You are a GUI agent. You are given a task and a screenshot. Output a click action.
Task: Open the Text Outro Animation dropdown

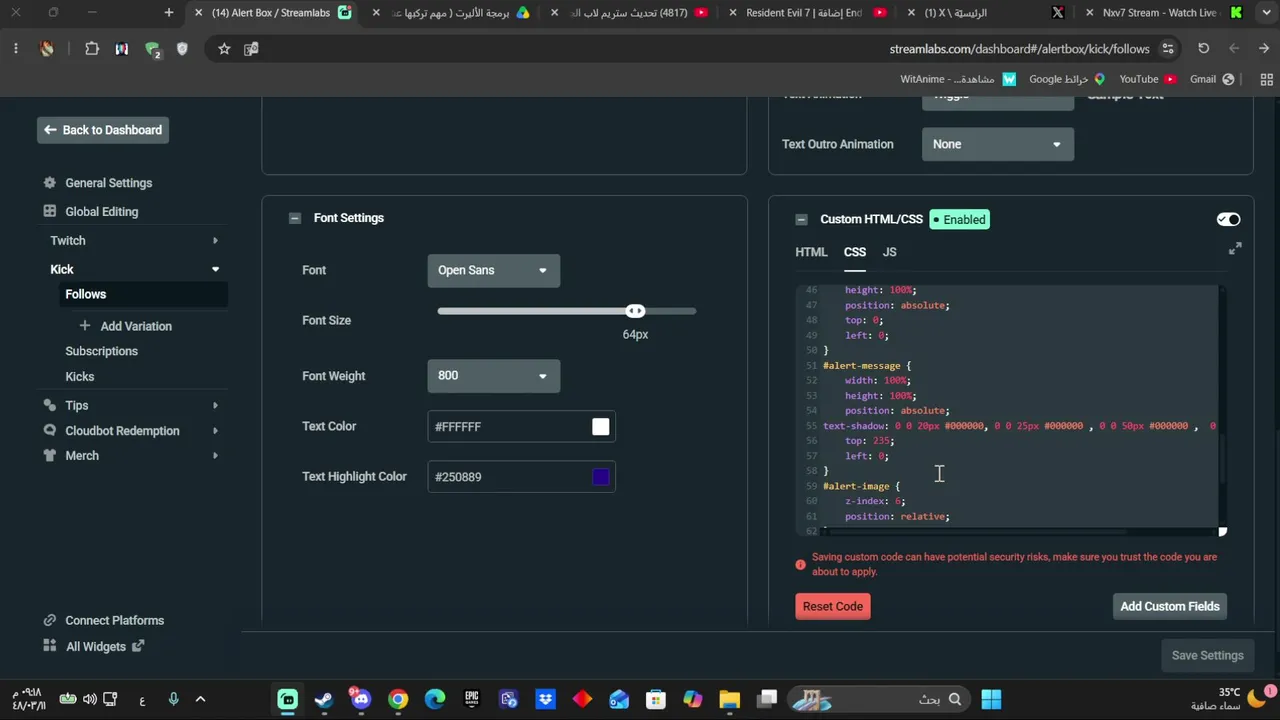pyautogui.click(x=998, y=144)
